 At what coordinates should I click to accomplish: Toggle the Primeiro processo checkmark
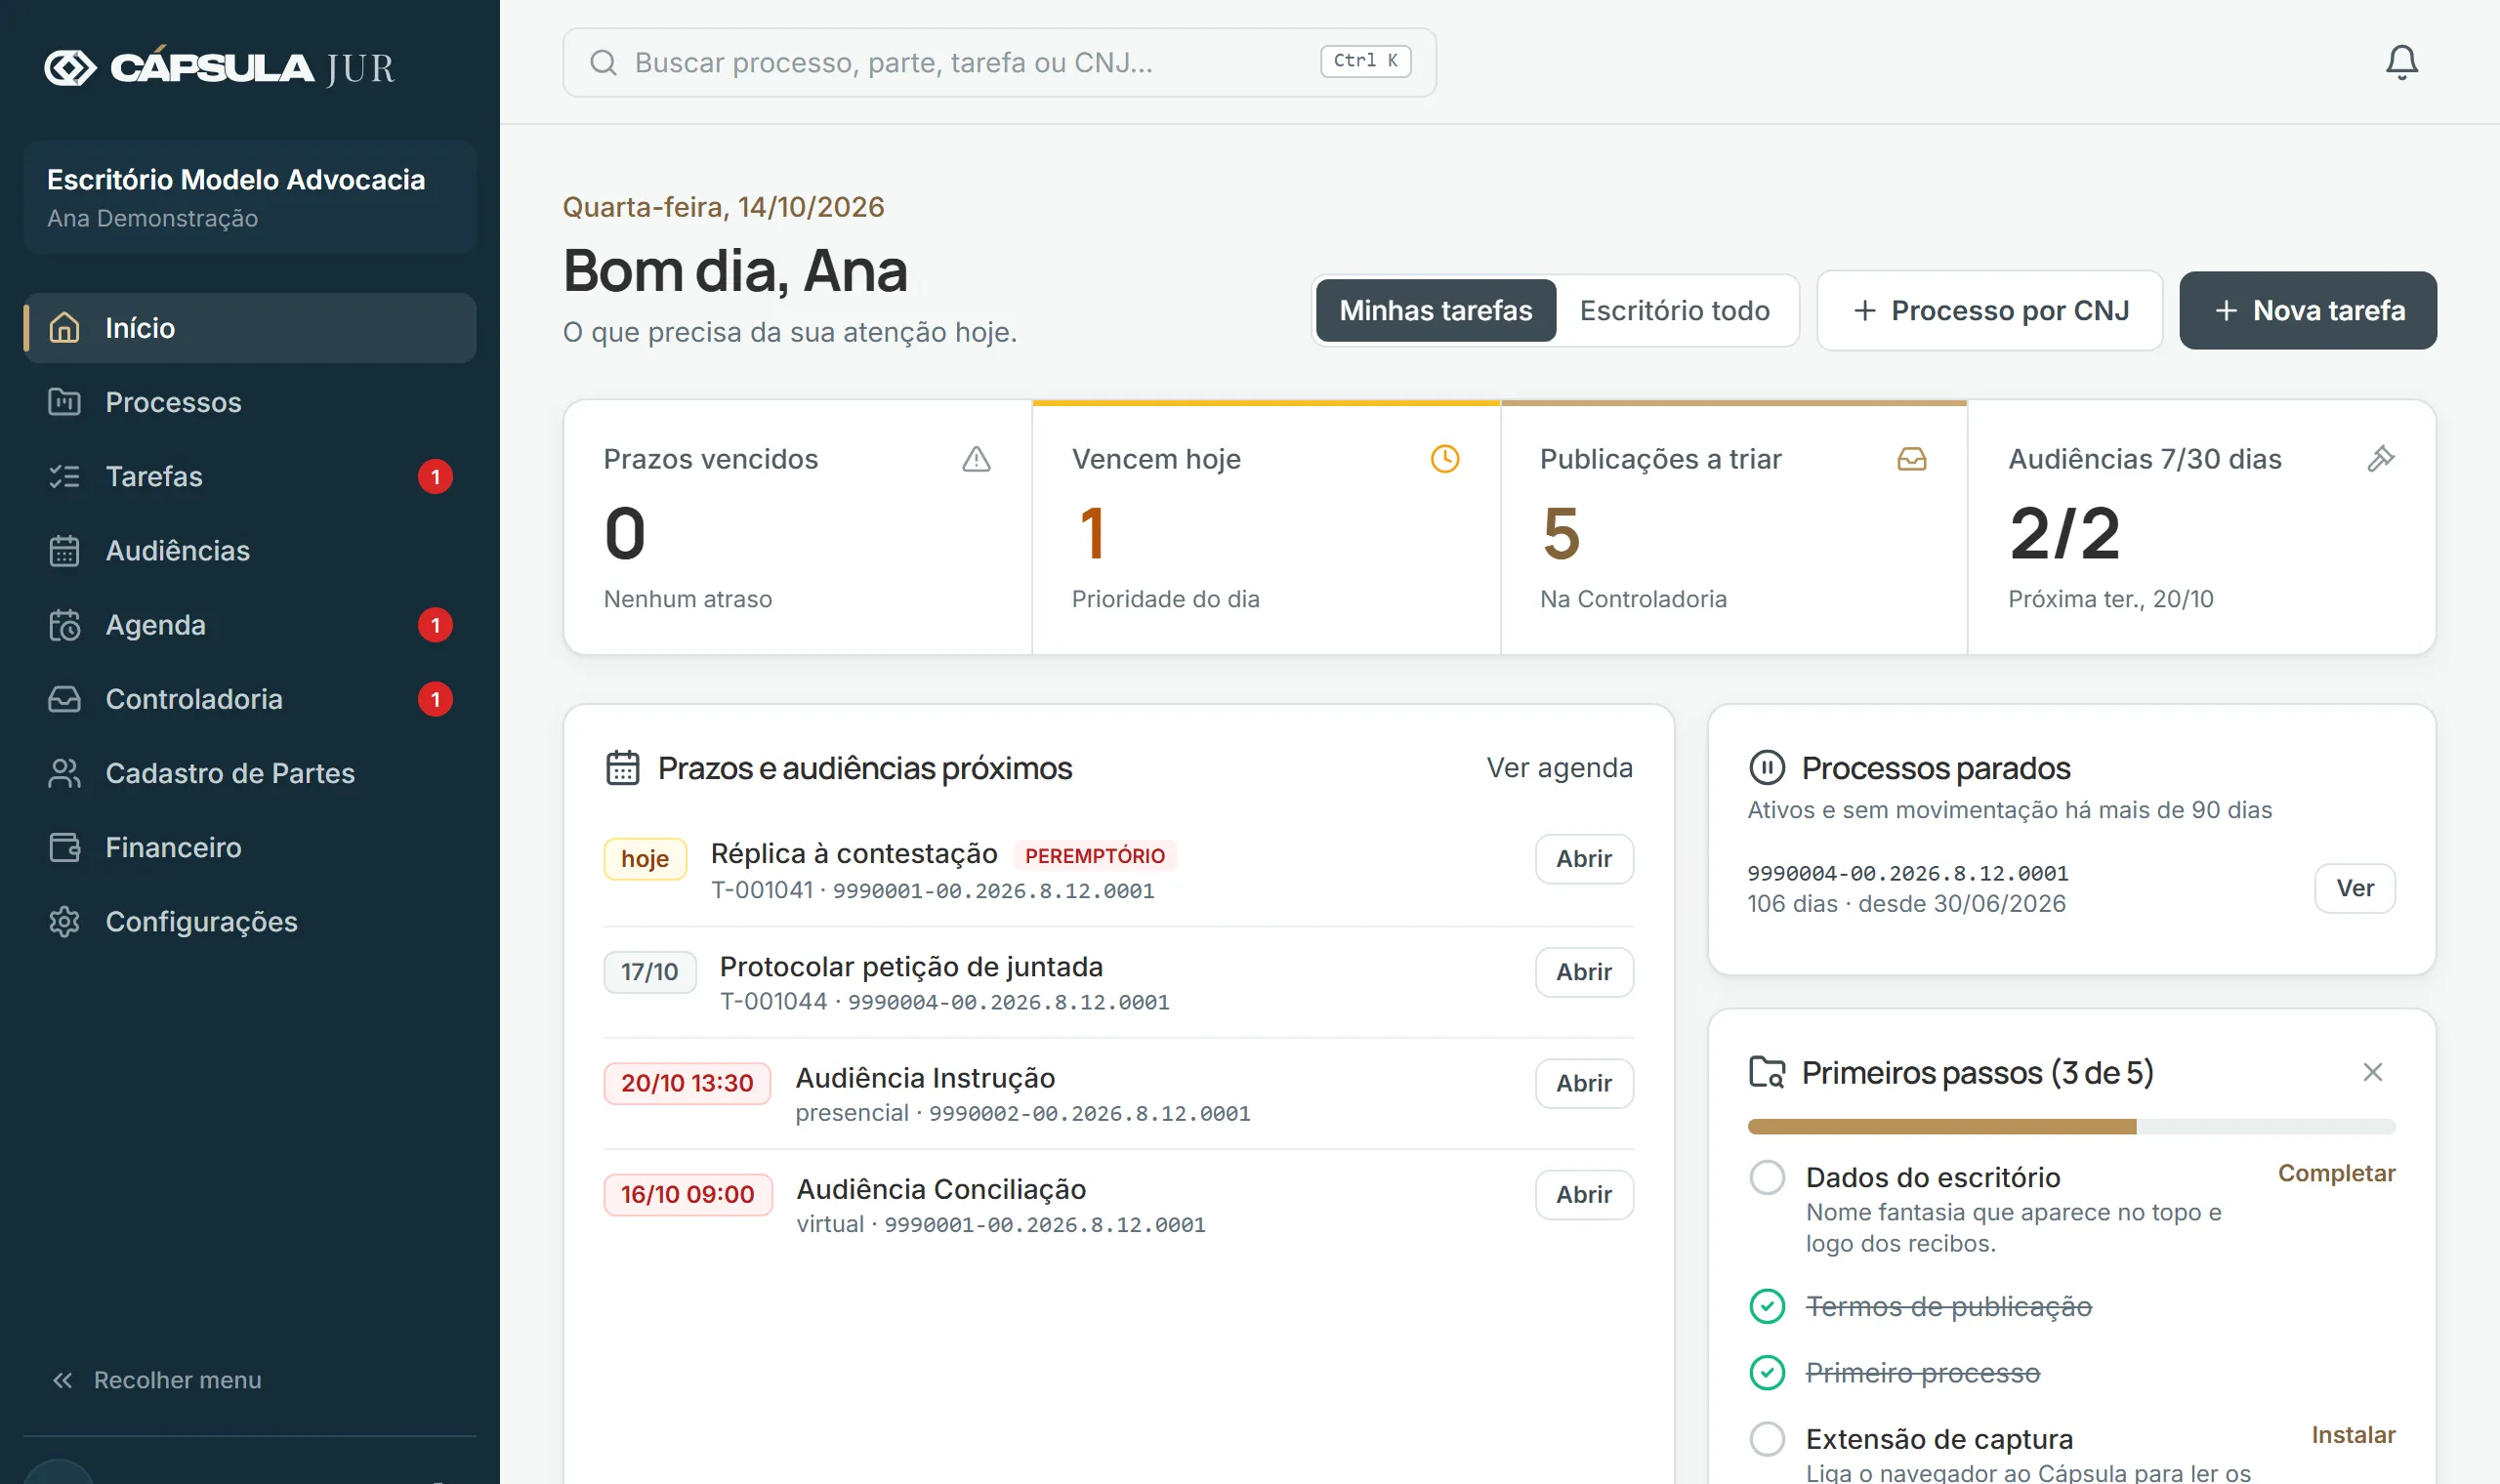[x=1766, y=1373]
